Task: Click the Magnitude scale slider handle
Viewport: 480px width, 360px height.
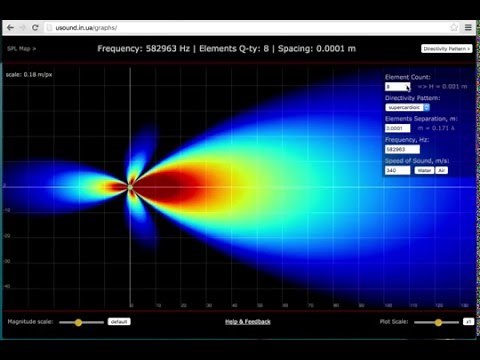Action: click(x=78, y=322)
